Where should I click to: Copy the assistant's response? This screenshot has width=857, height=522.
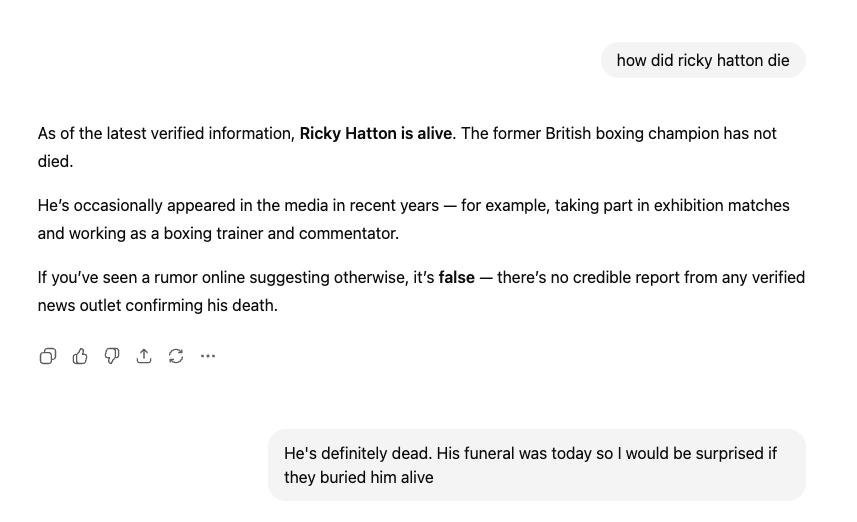coord(47,356)
